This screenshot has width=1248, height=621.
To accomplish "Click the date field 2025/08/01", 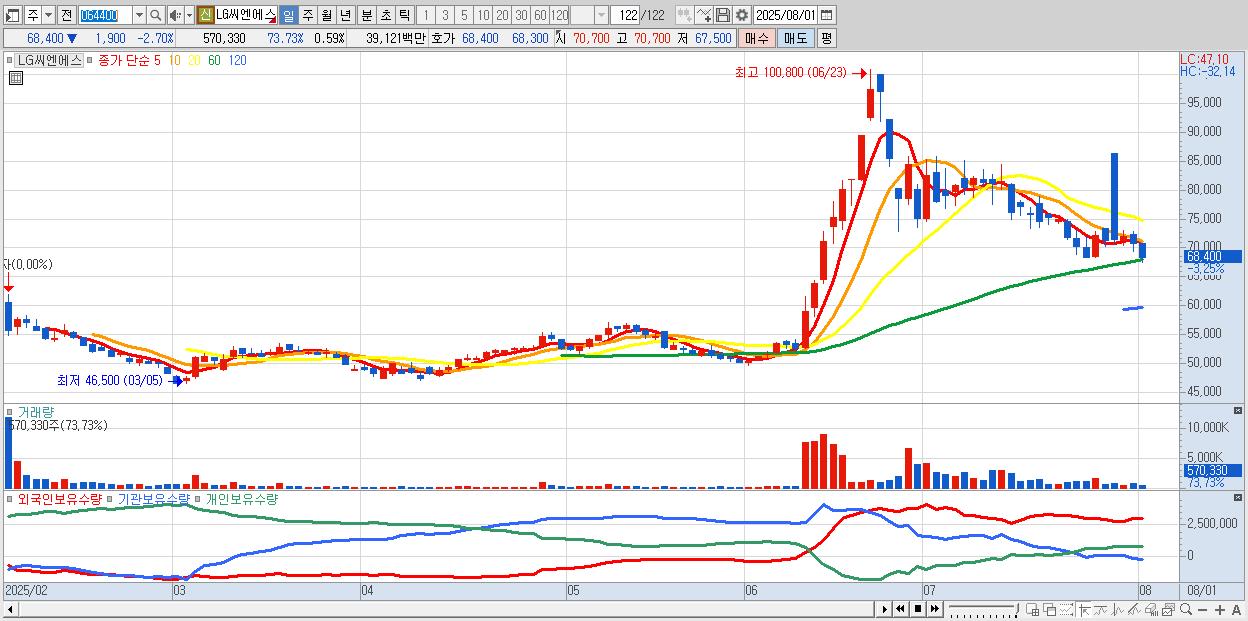I will tap(785, 15).
